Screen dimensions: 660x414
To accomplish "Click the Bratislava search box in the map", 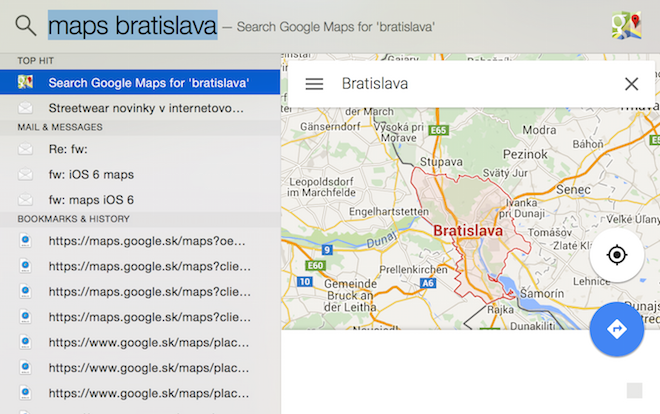I will click(471, 84).
